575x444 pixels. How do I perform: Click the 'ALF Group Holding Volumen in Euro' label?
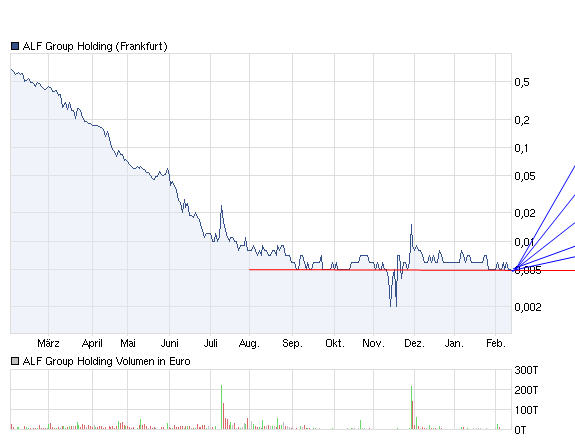click(106, 362)
